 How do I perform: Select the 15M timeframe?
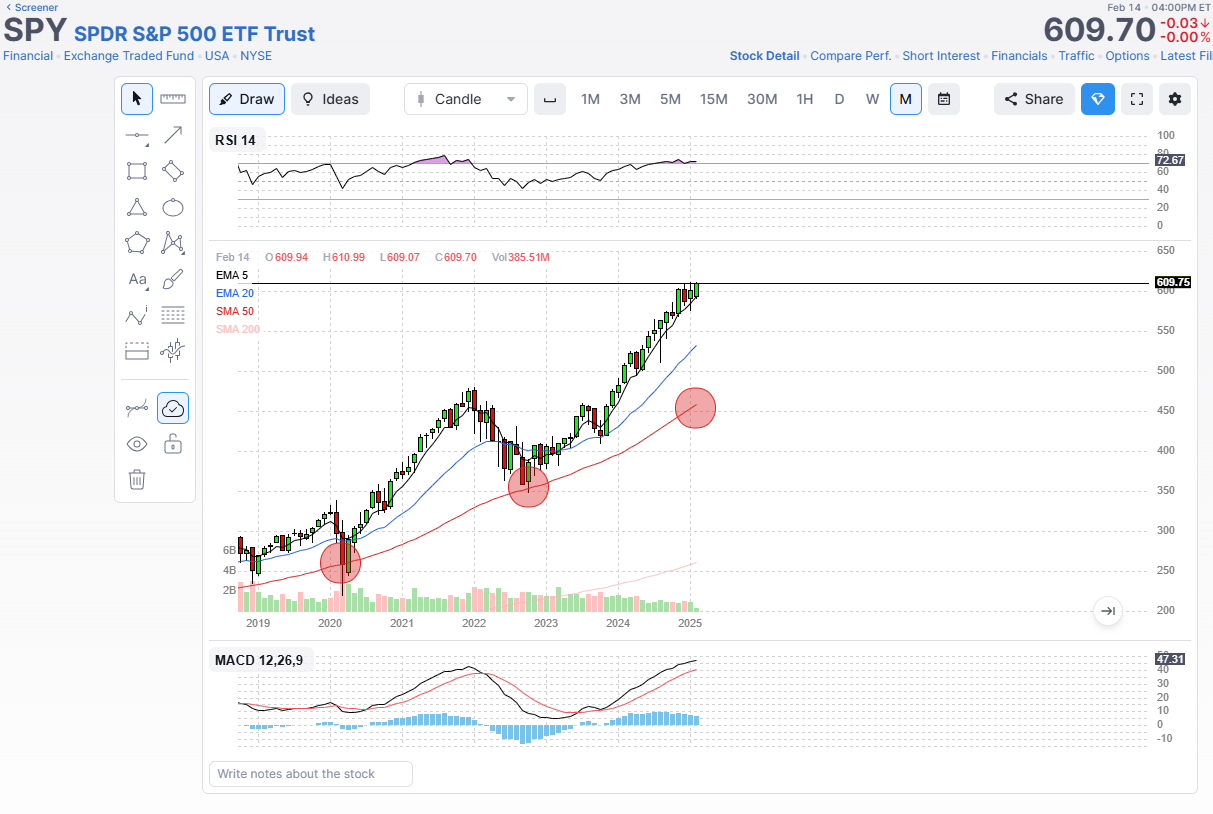coord(713,99)
